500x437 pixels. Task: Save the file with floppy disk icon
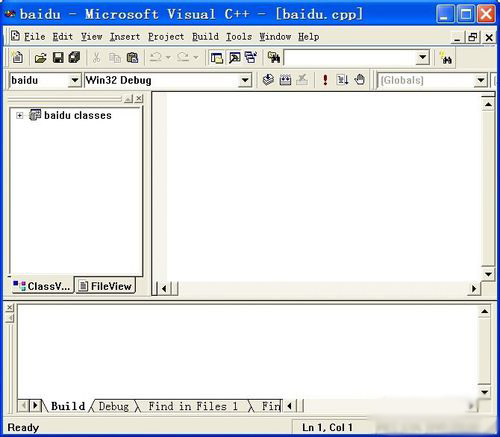[x=58, y=58]
